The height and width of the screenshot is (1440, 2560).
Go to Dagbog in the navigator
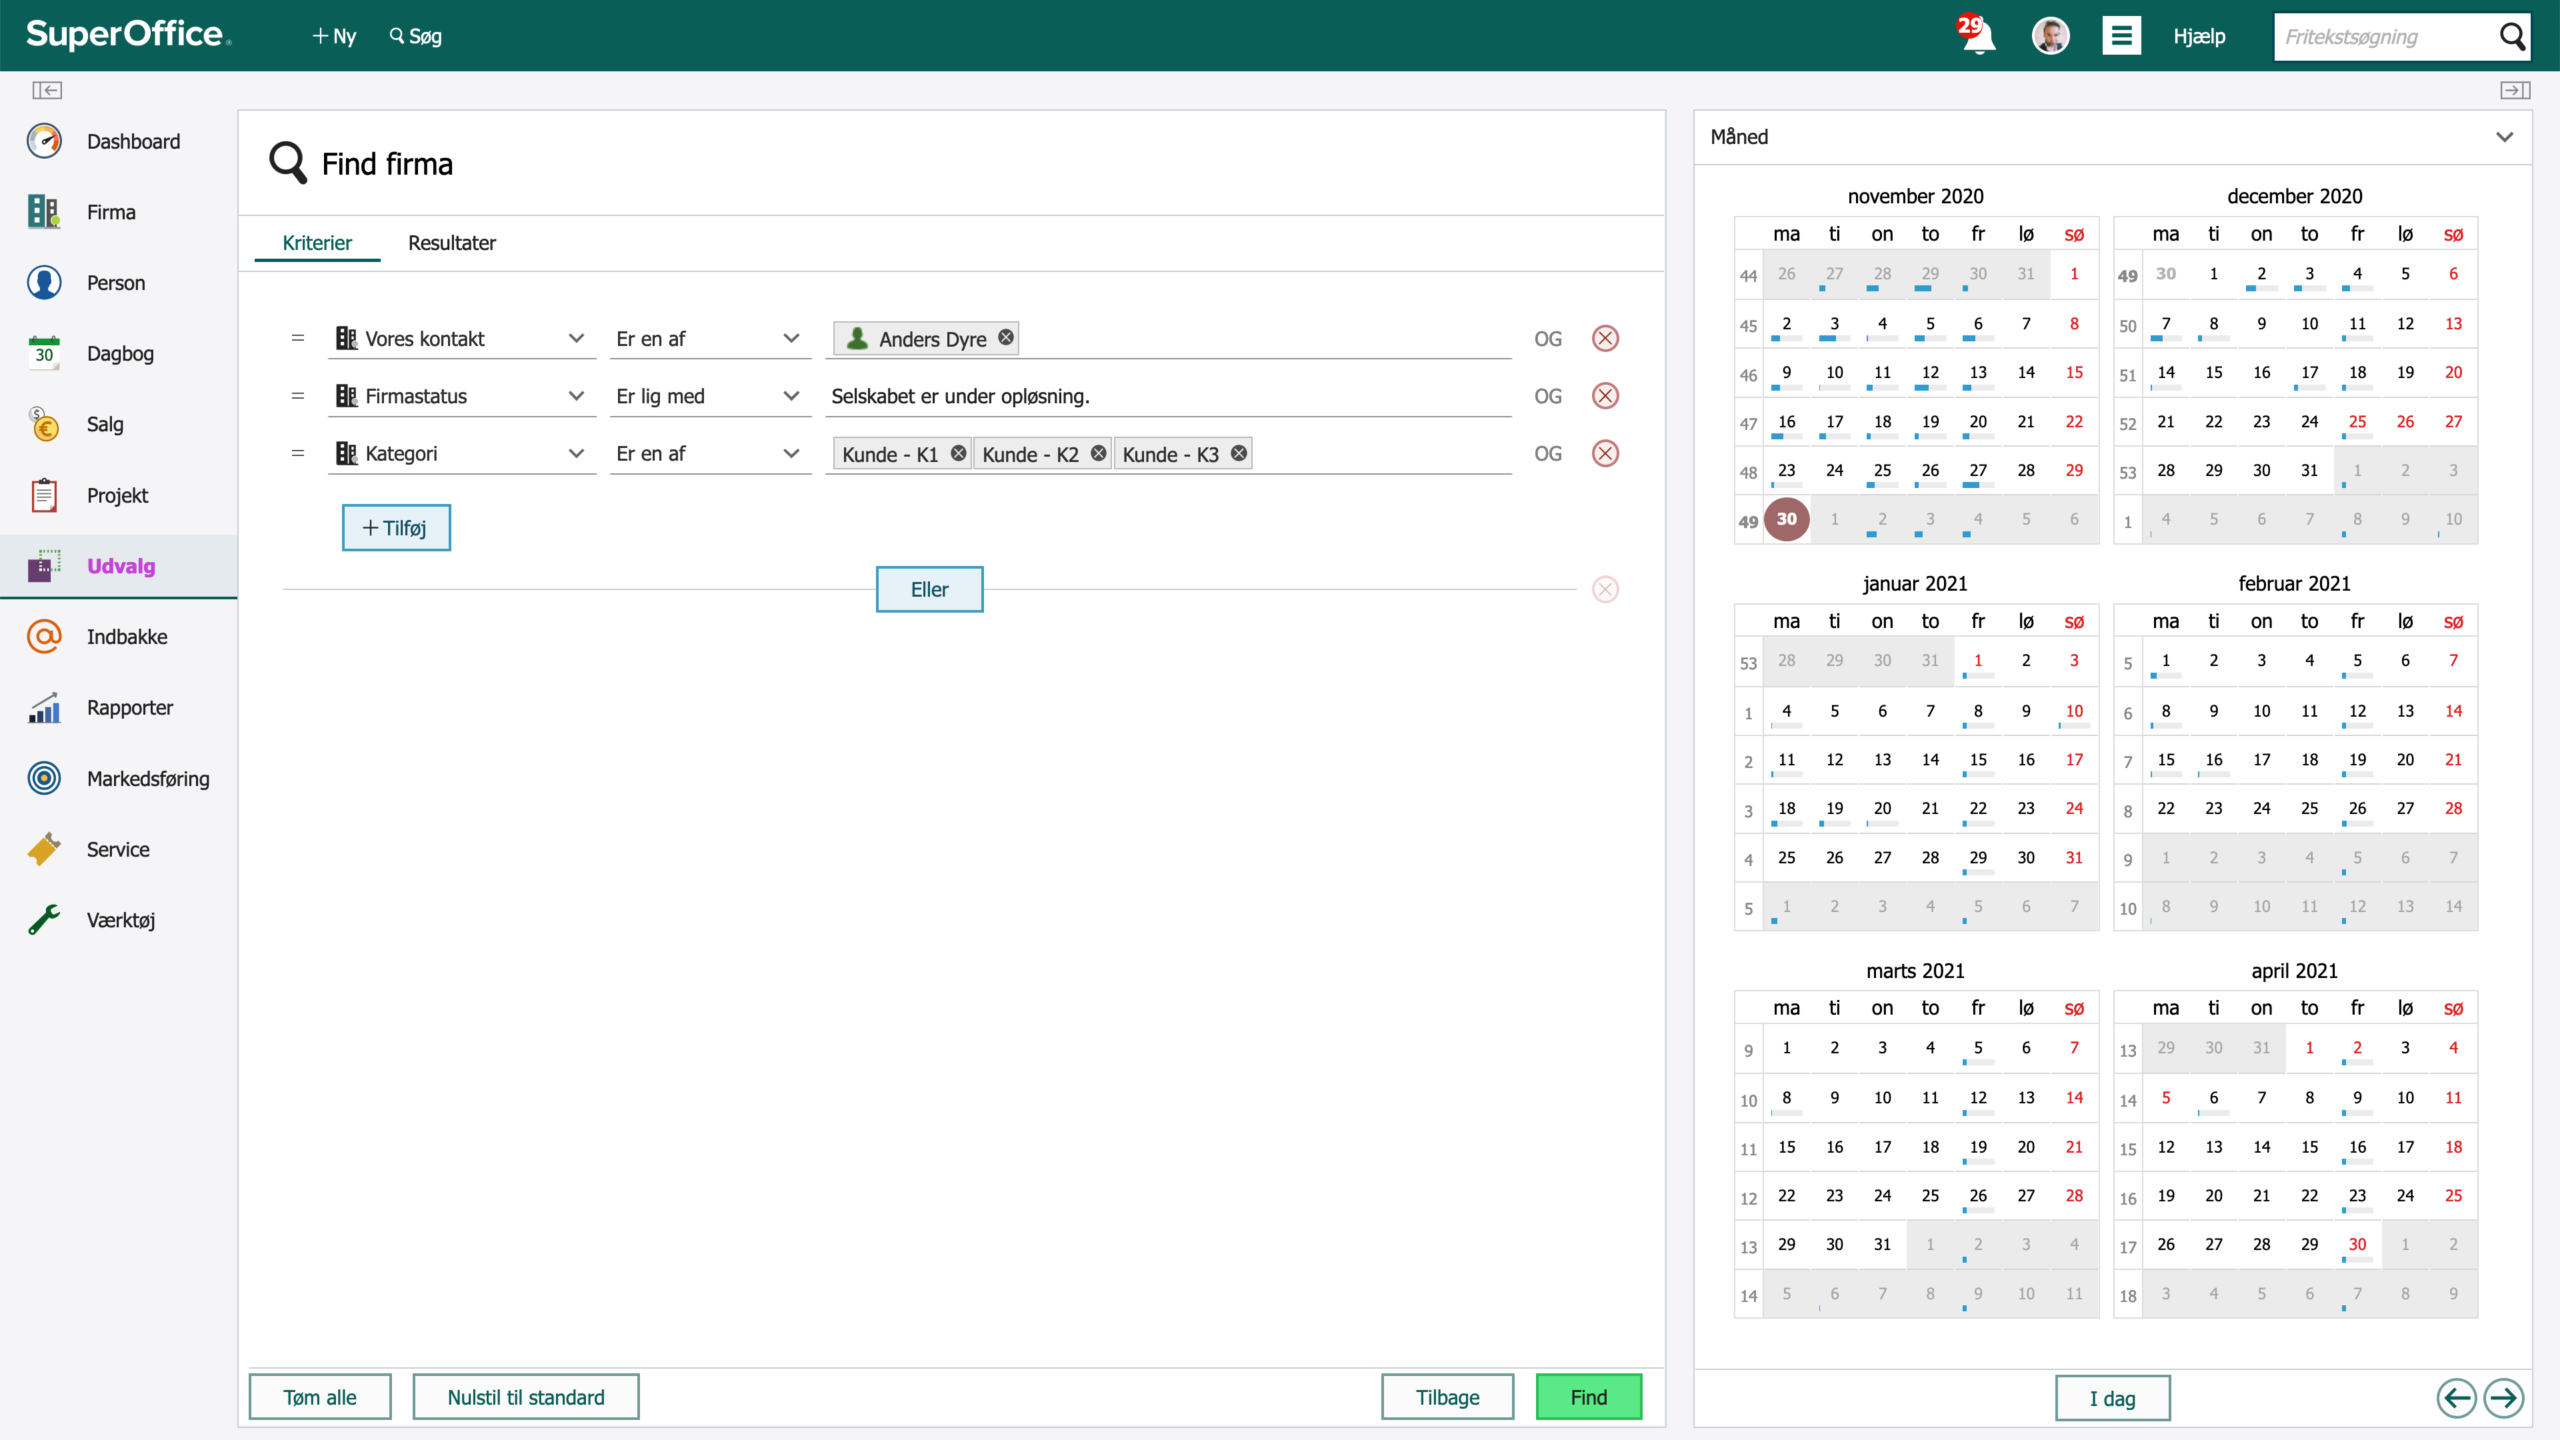119,353
